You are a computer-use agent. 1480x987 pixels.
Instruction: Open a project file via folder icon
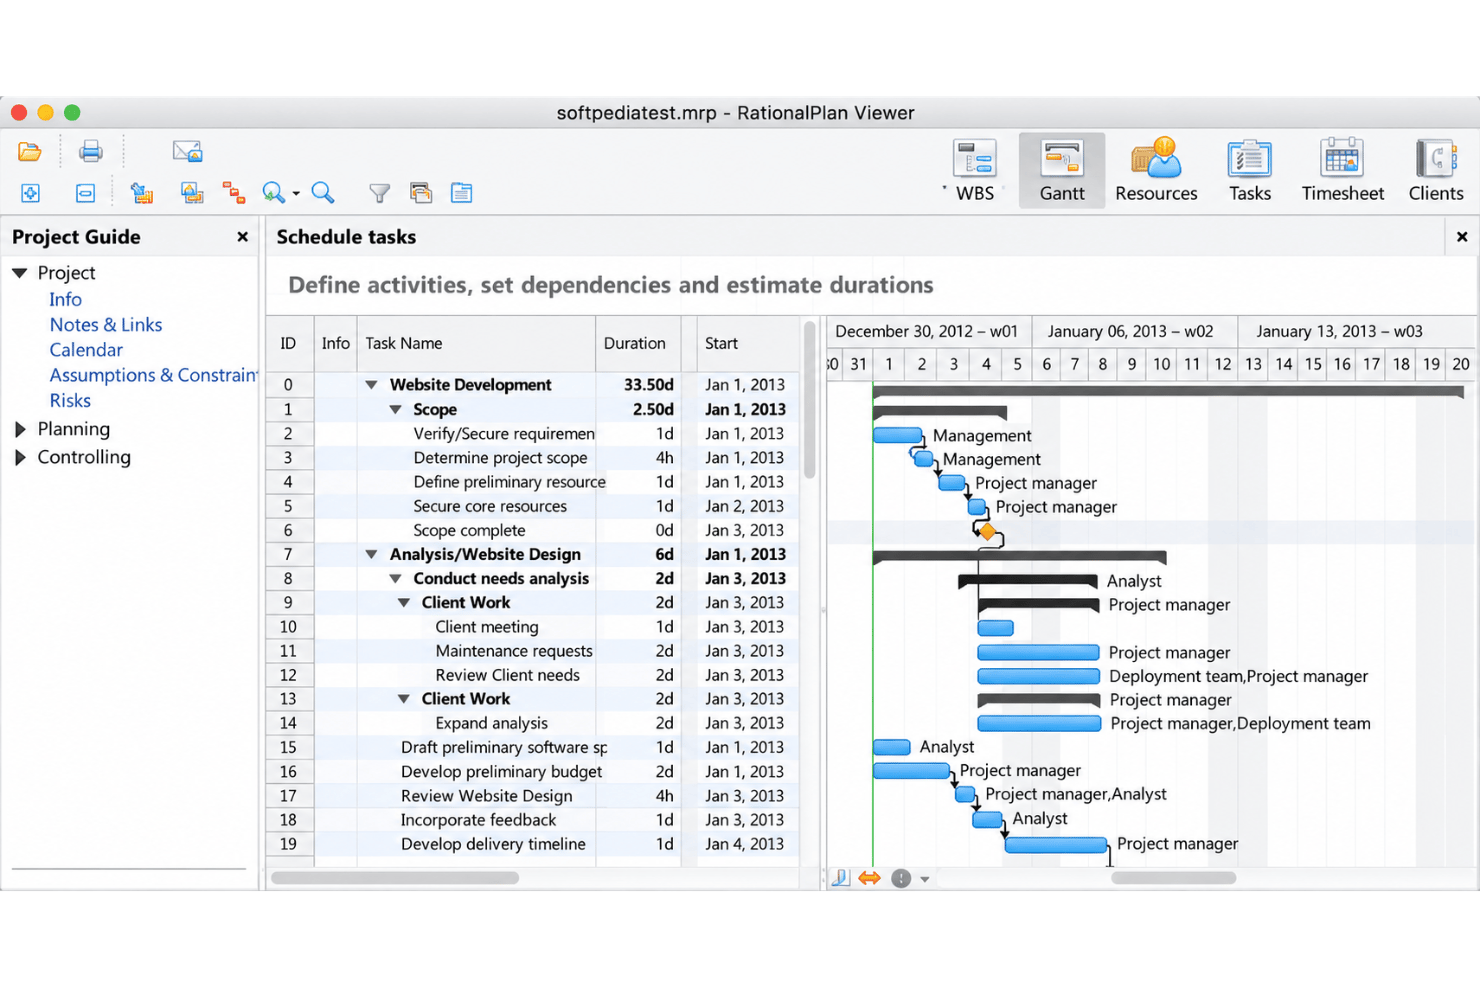[30, 152]
